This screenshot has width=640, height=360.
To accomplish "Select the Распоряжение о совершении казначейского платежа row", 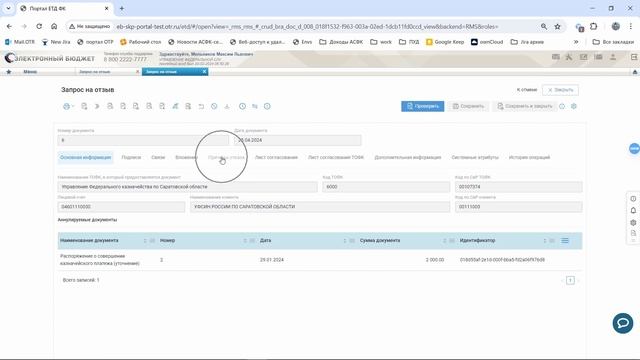I will click(320, 260).
